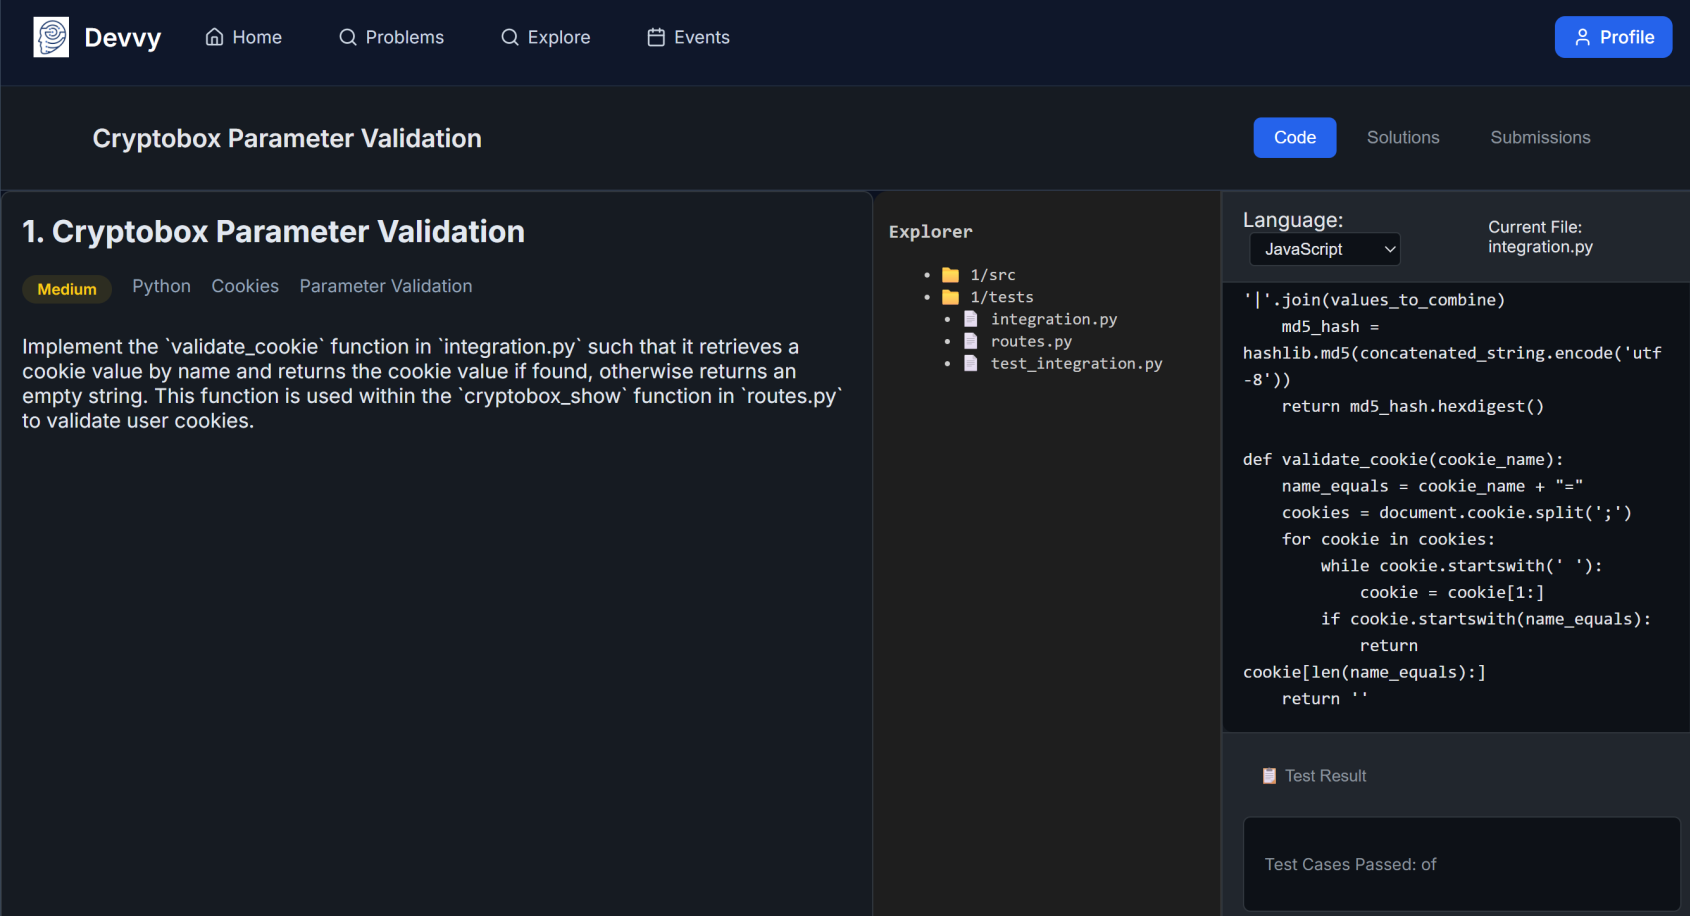
Task: Click the Test Result clipboard icon
Action: click(x=1269, y=776)
